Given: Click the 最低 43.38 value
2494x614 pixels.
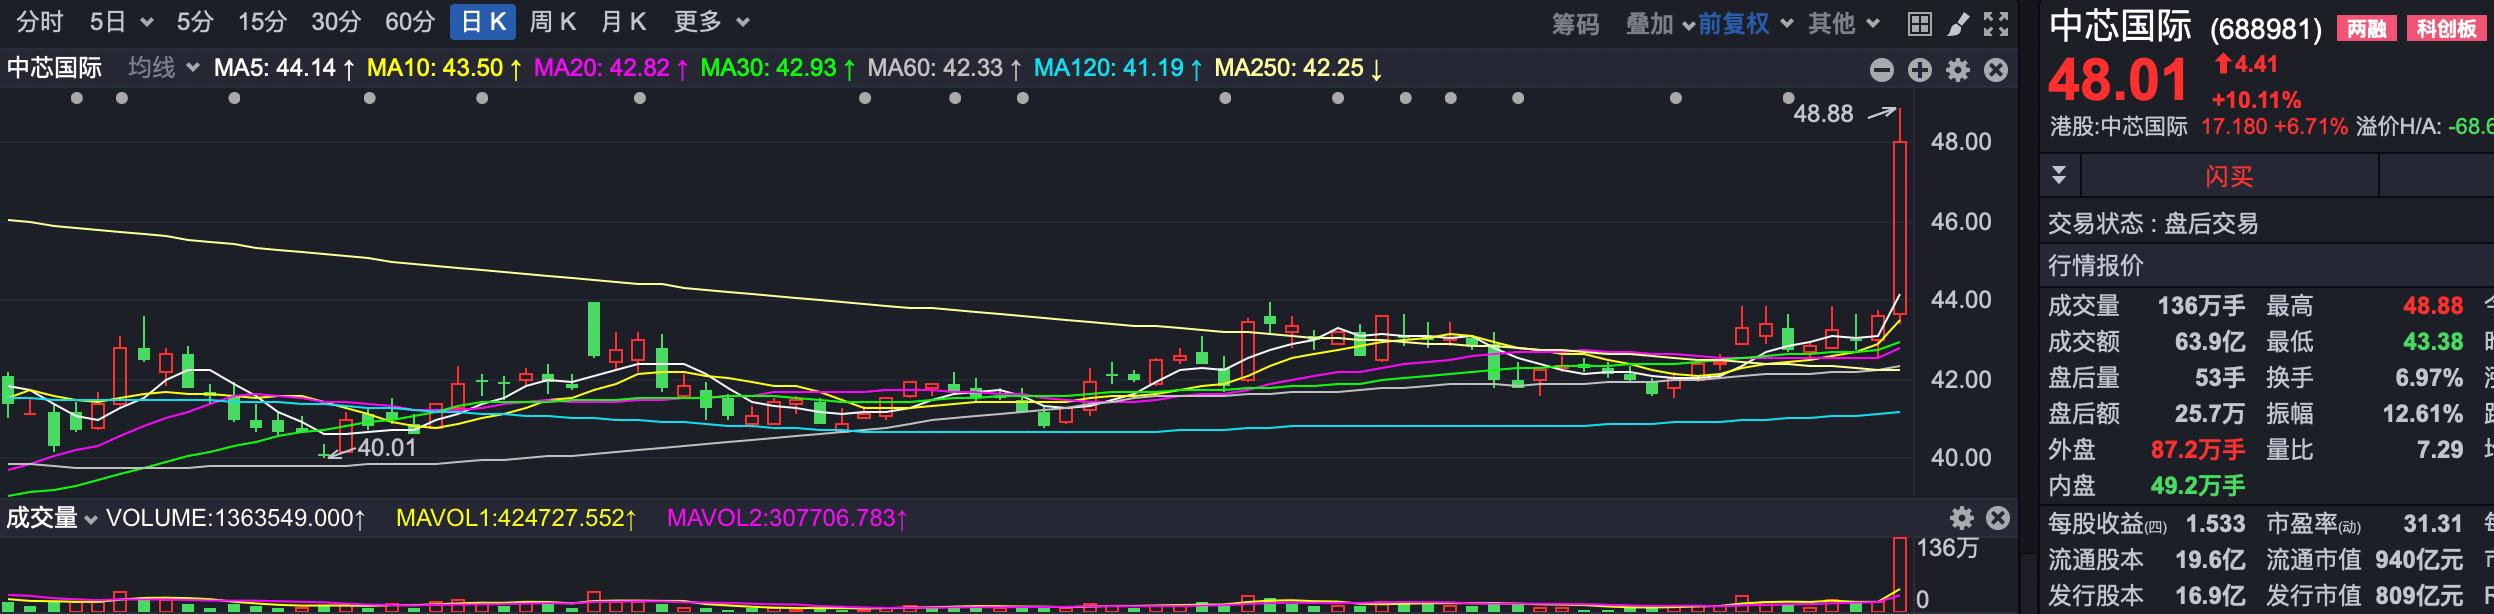Looking at the screenshot, I should pos(2433,341).
